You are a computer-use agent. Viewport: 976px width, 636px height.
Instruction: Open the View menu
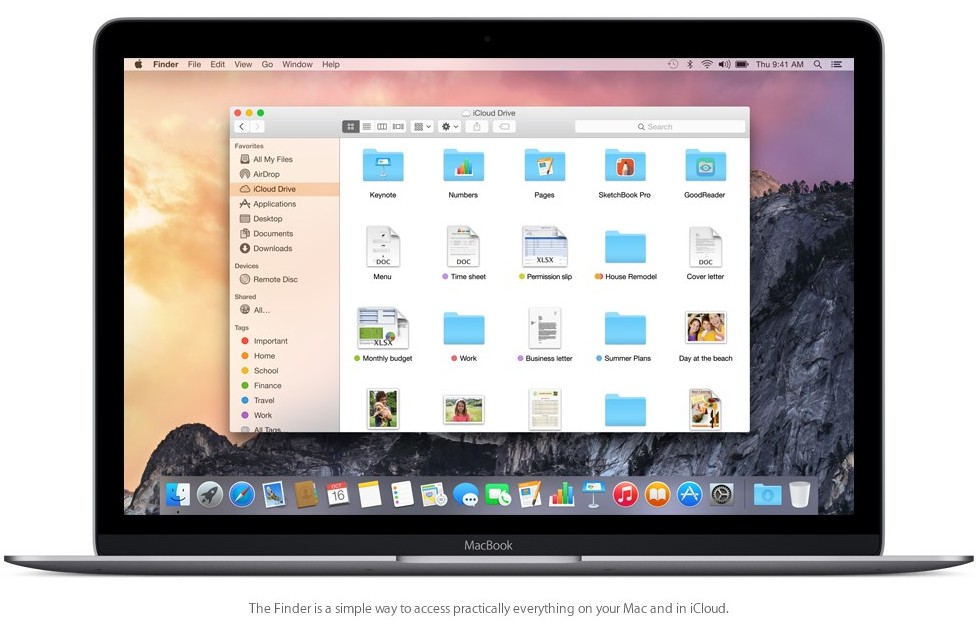(x=243, y=64)
